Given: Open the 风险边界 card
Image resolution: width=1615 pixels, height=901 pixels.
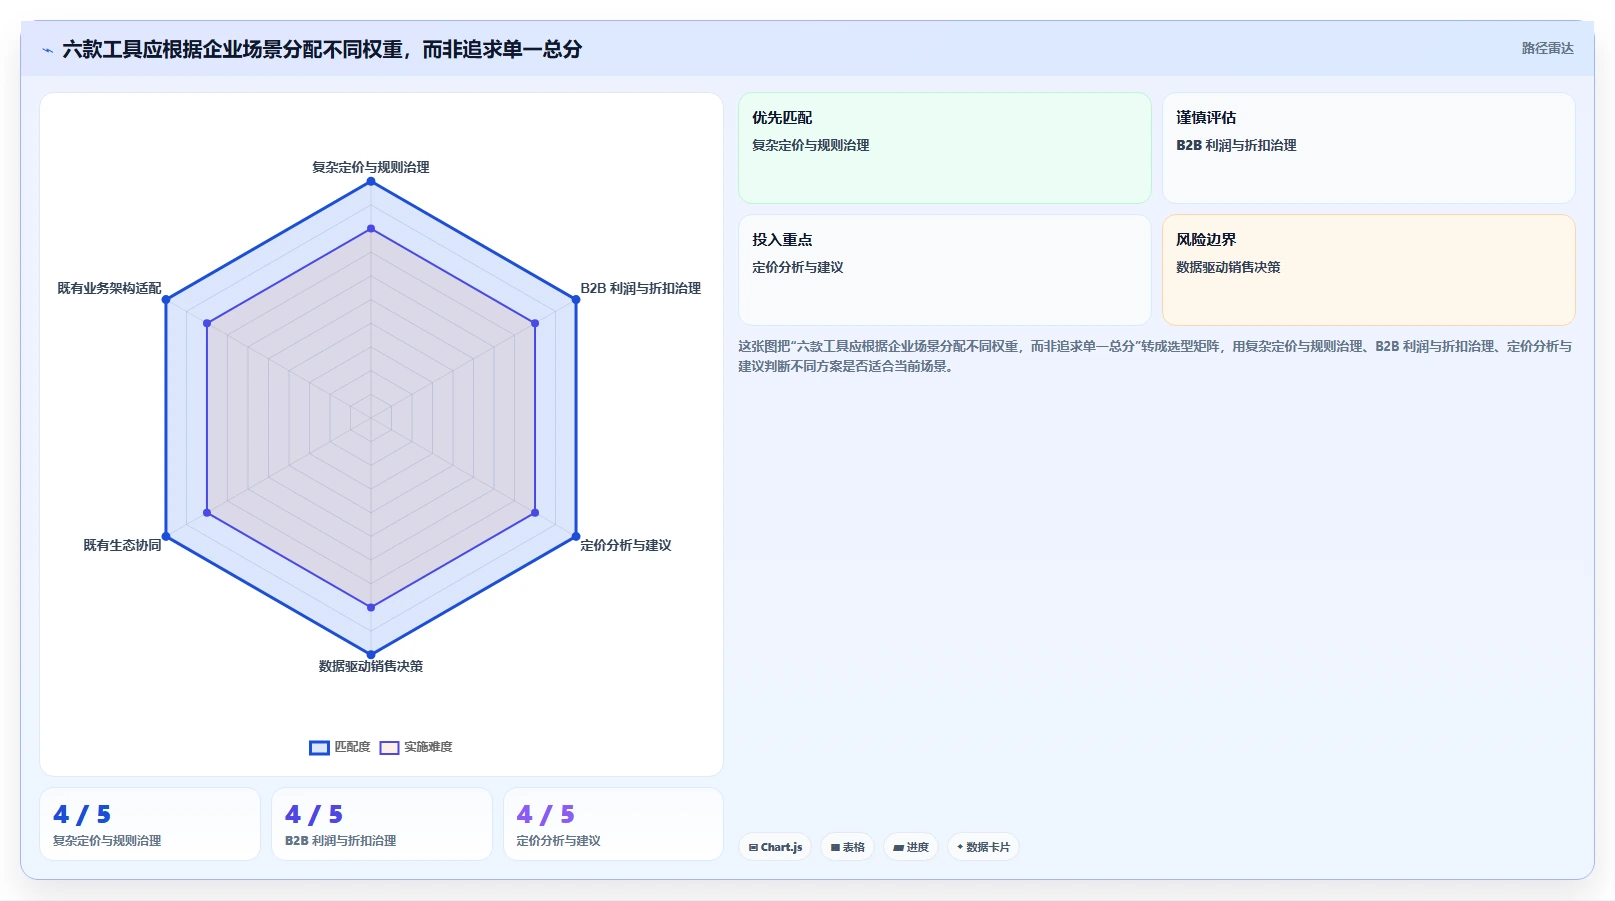Looking at the screenshot, I should [1368, 270].
